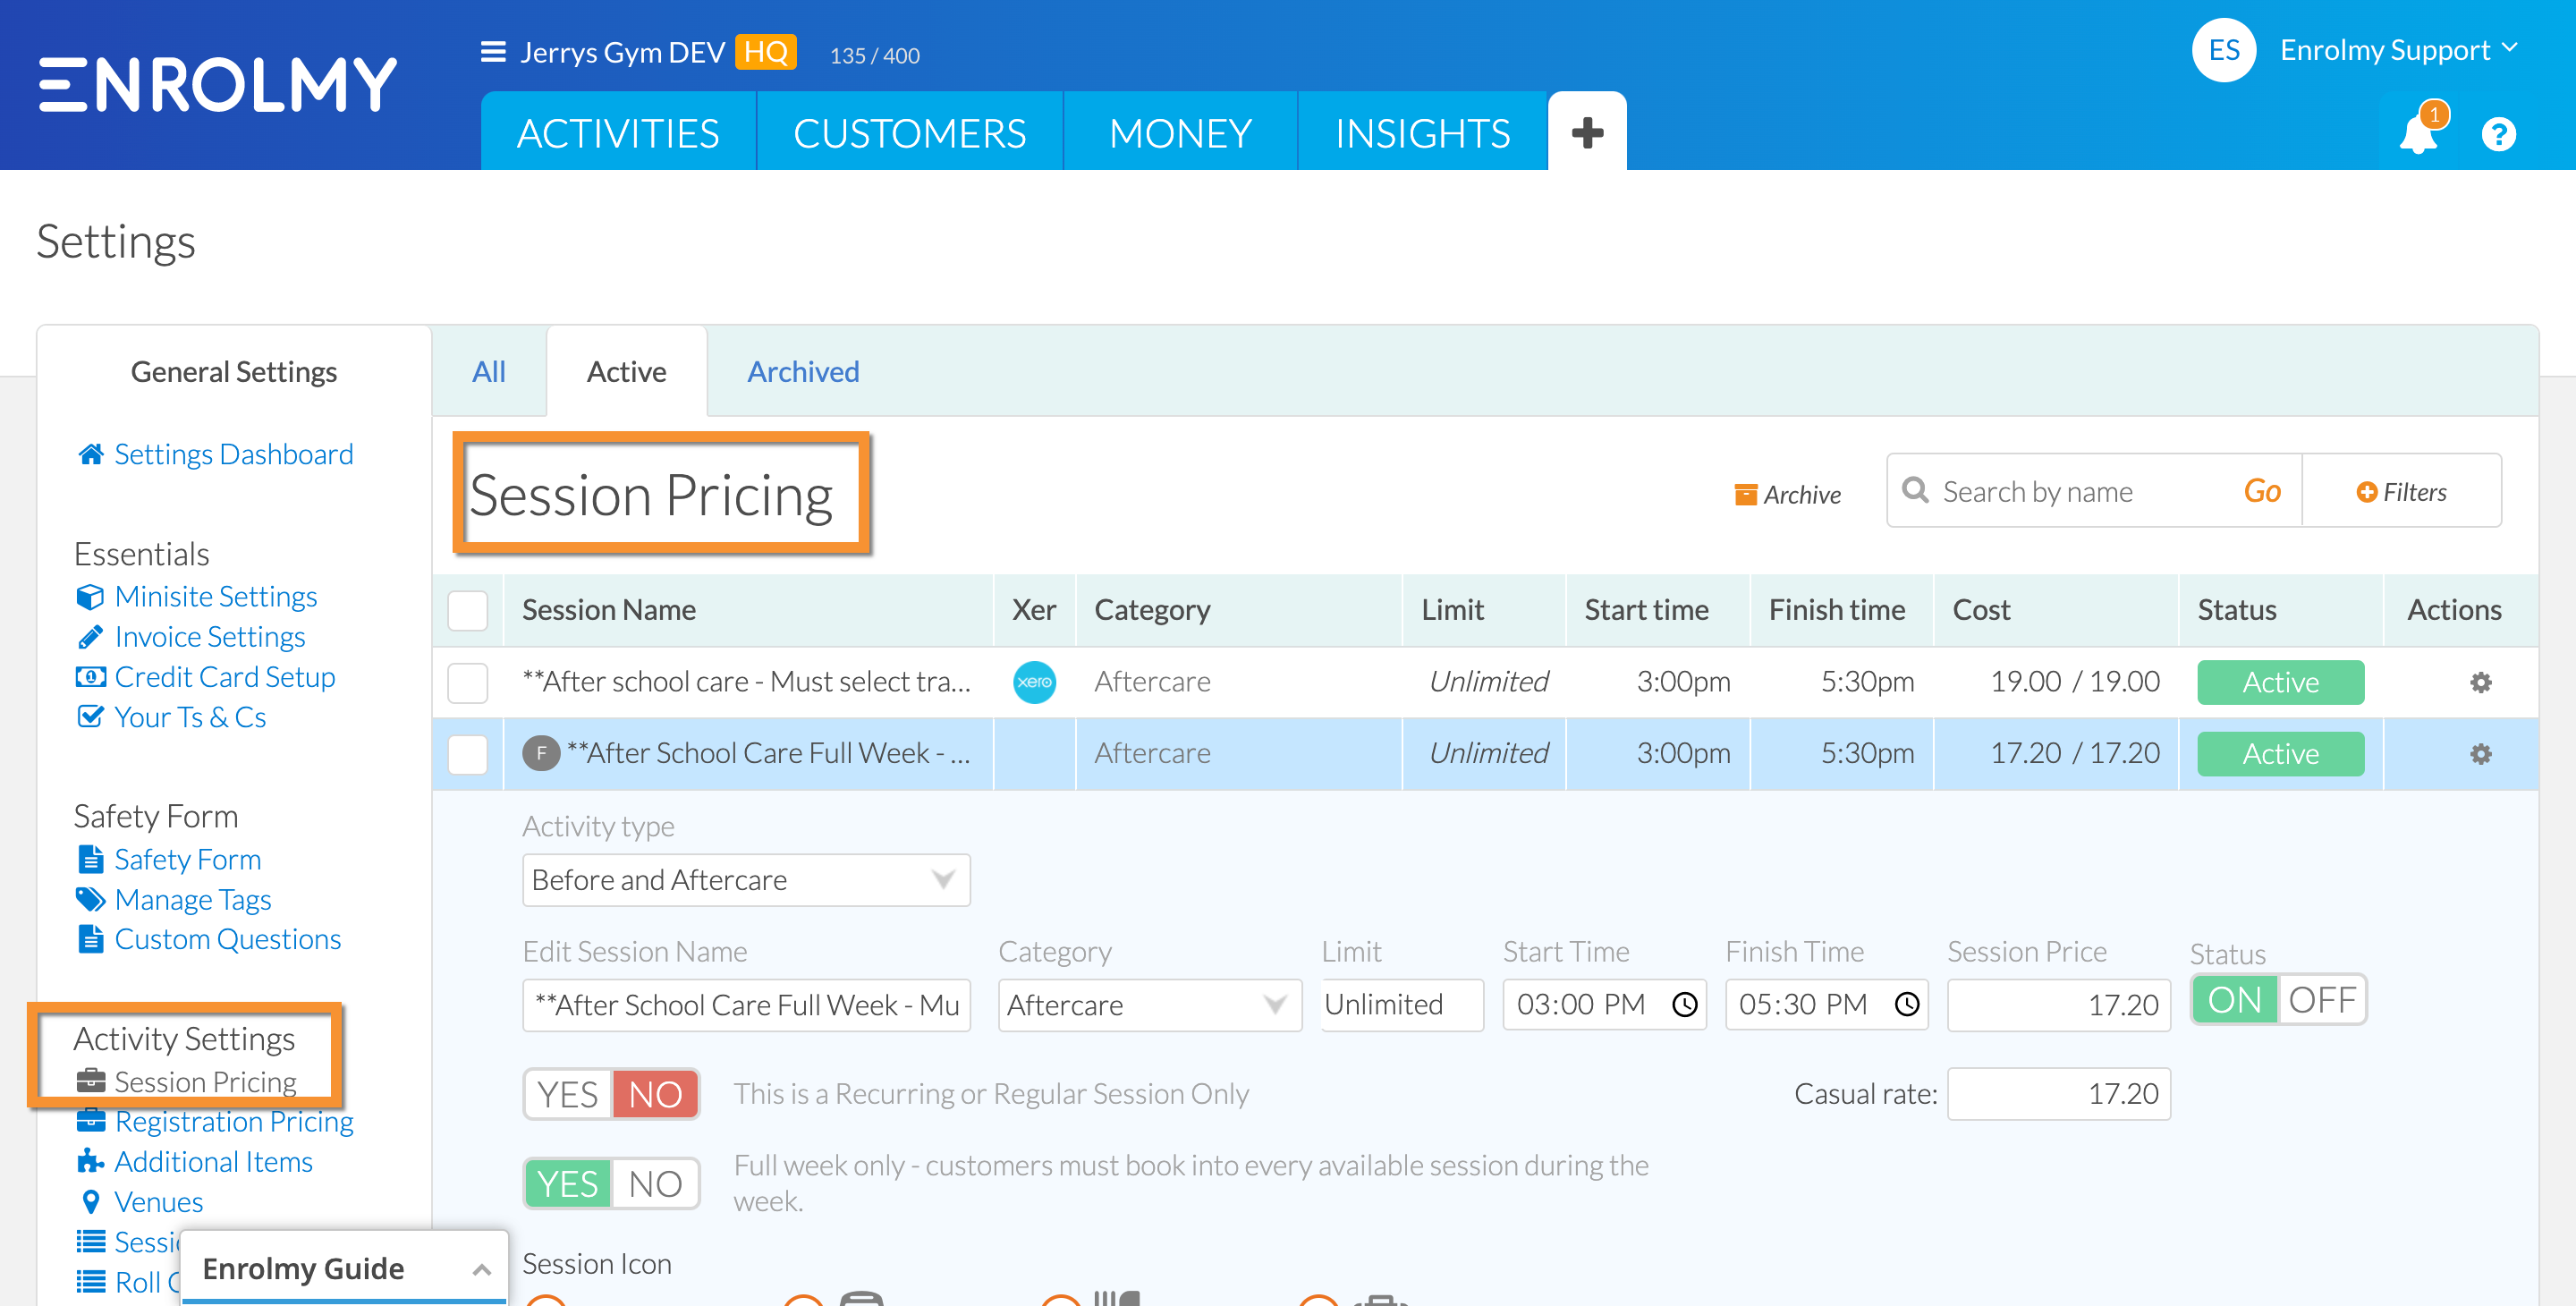Open actions gear for After school care row

tap(2480, 682)
